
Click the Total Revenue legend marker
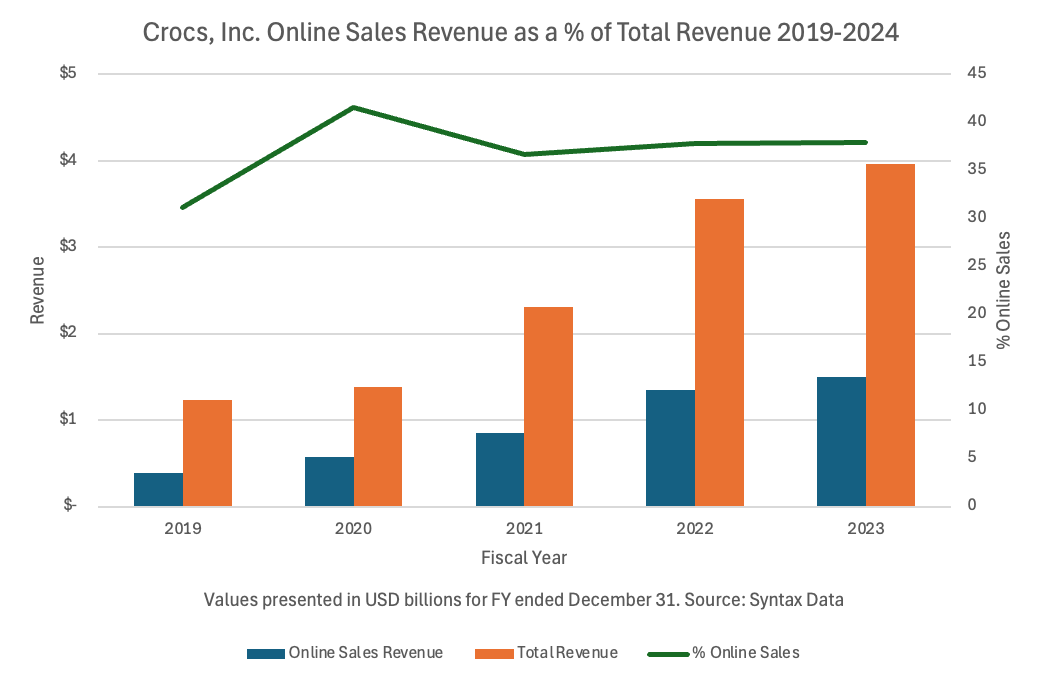492,652
